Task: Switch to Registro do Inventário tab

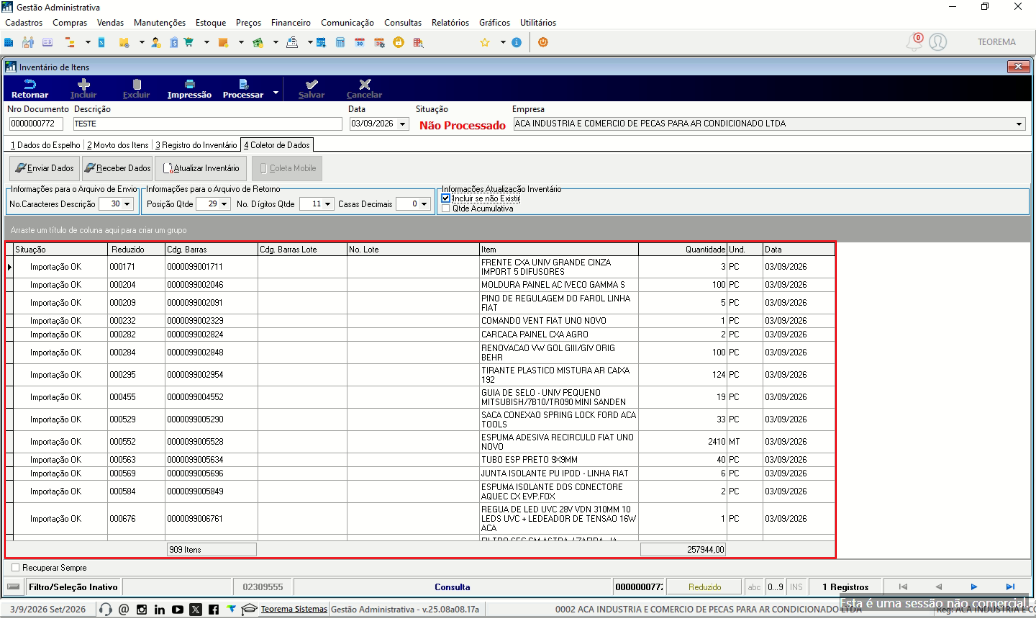Action: coord(196,145)
